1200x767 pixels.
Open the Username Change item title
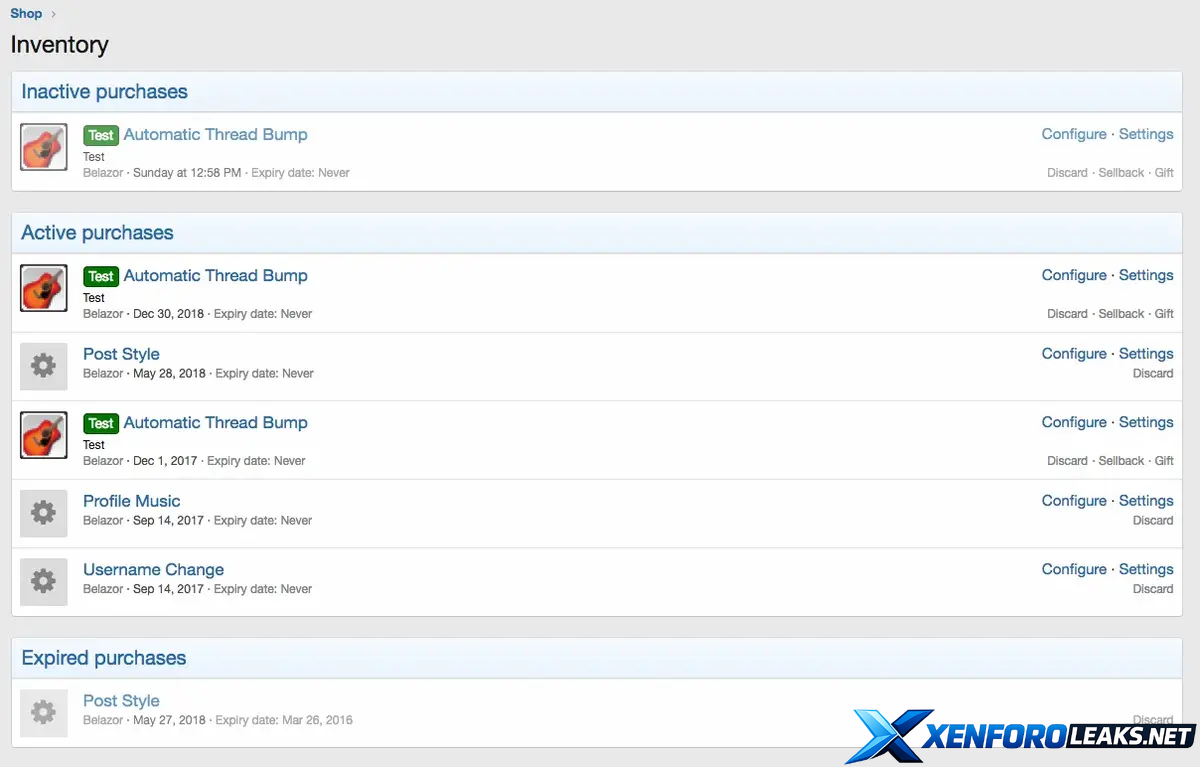(x=153, y=570)
